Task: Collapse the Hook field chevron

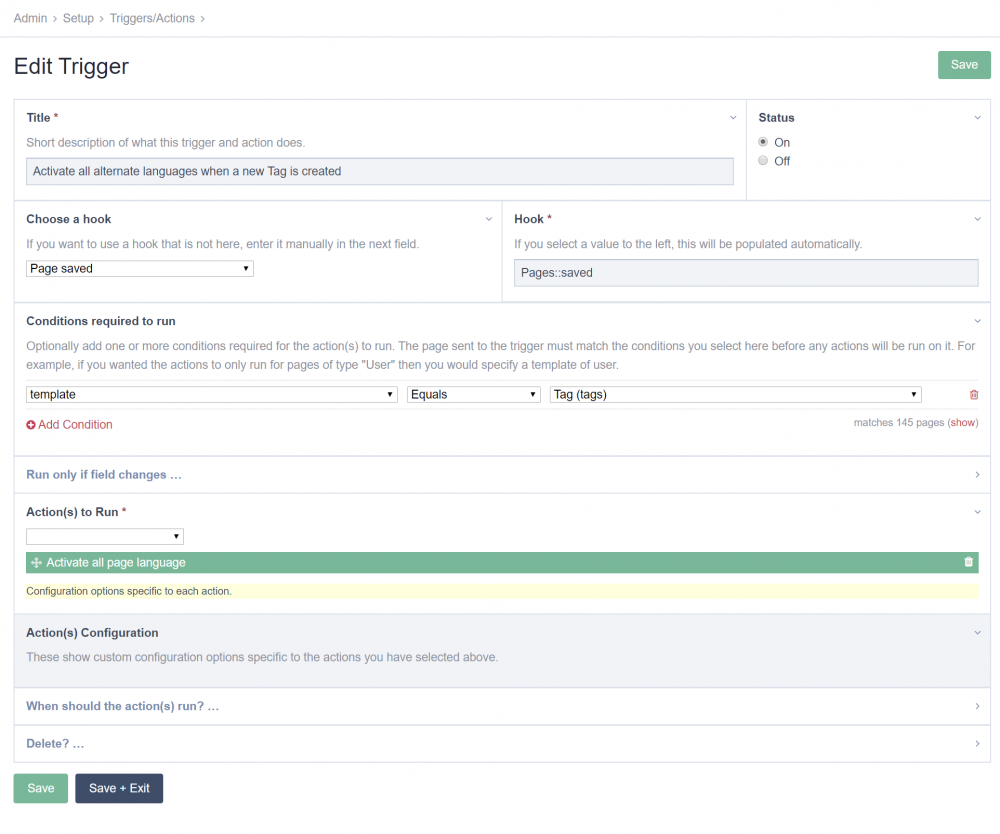Action: [x=977, y=219]
